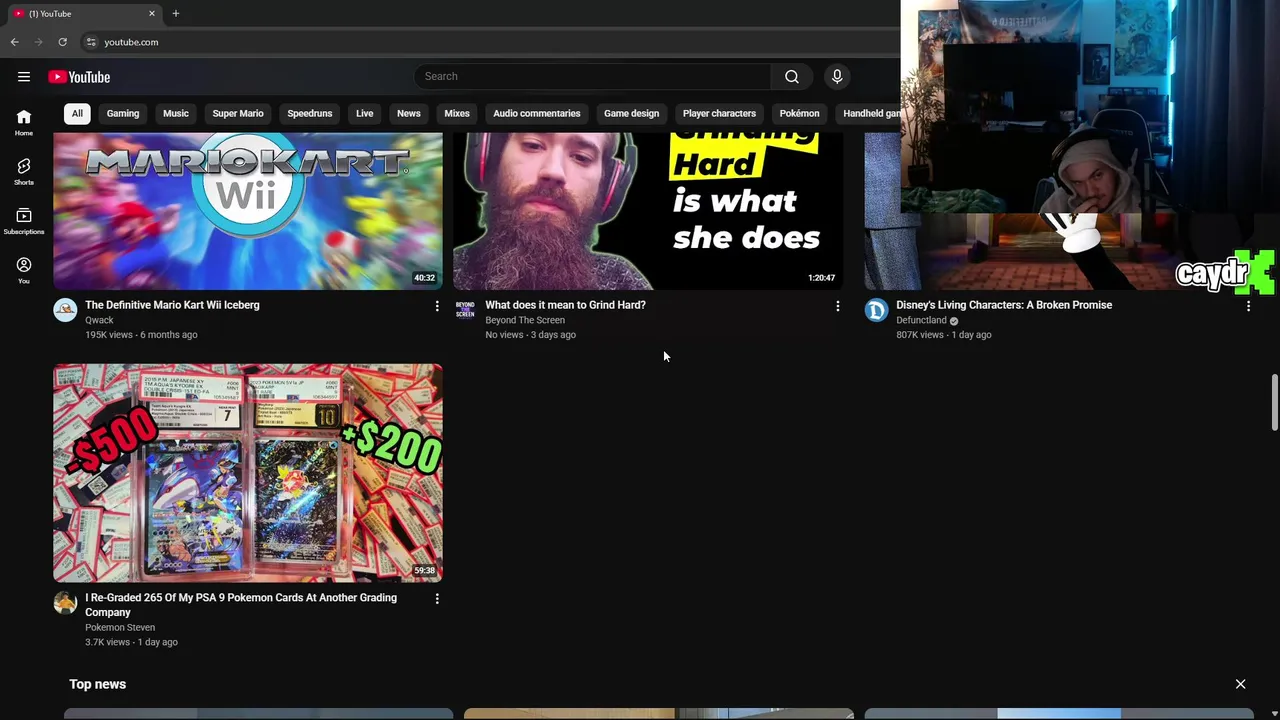Open the Grind Hard video thumbnail
The height and width of the screenshot is (720, 1280).
(648, 211)
